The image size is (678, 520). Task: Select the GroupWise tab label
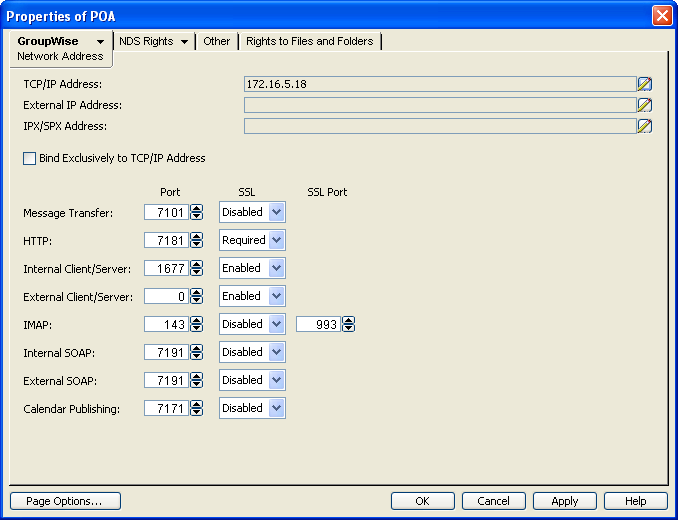(x=48, y=41)
